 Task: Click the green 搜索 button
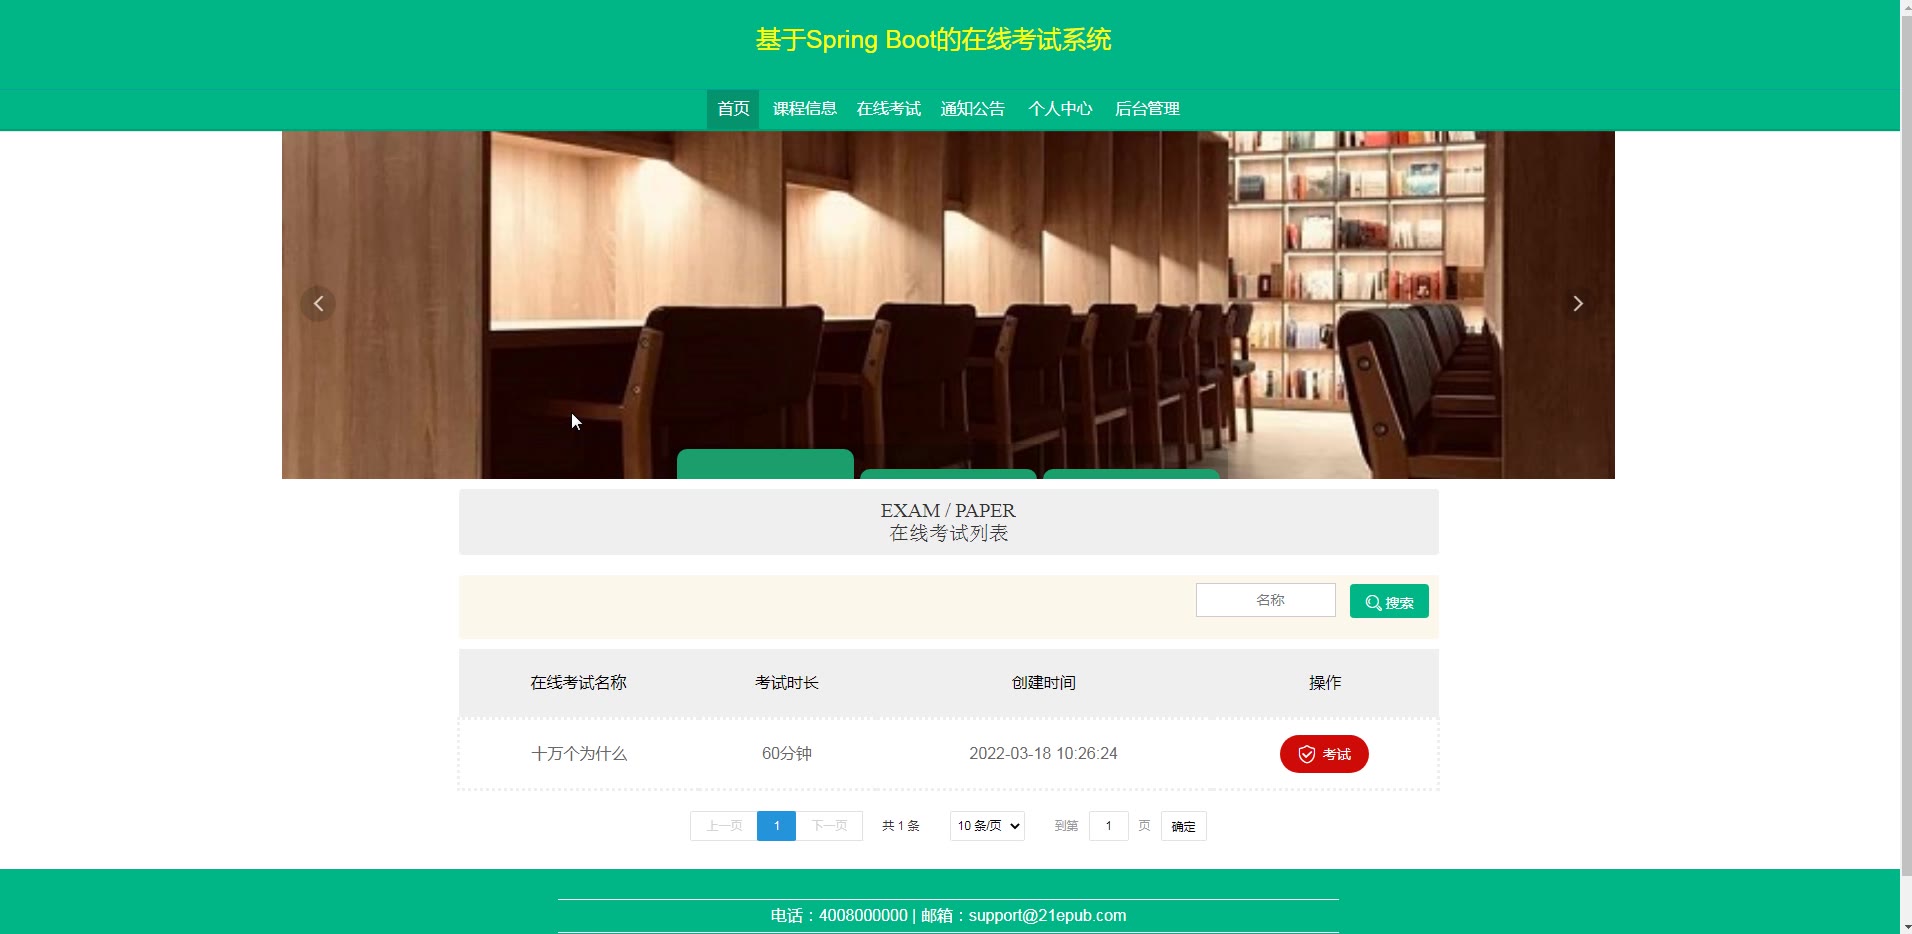point(1389,601)
